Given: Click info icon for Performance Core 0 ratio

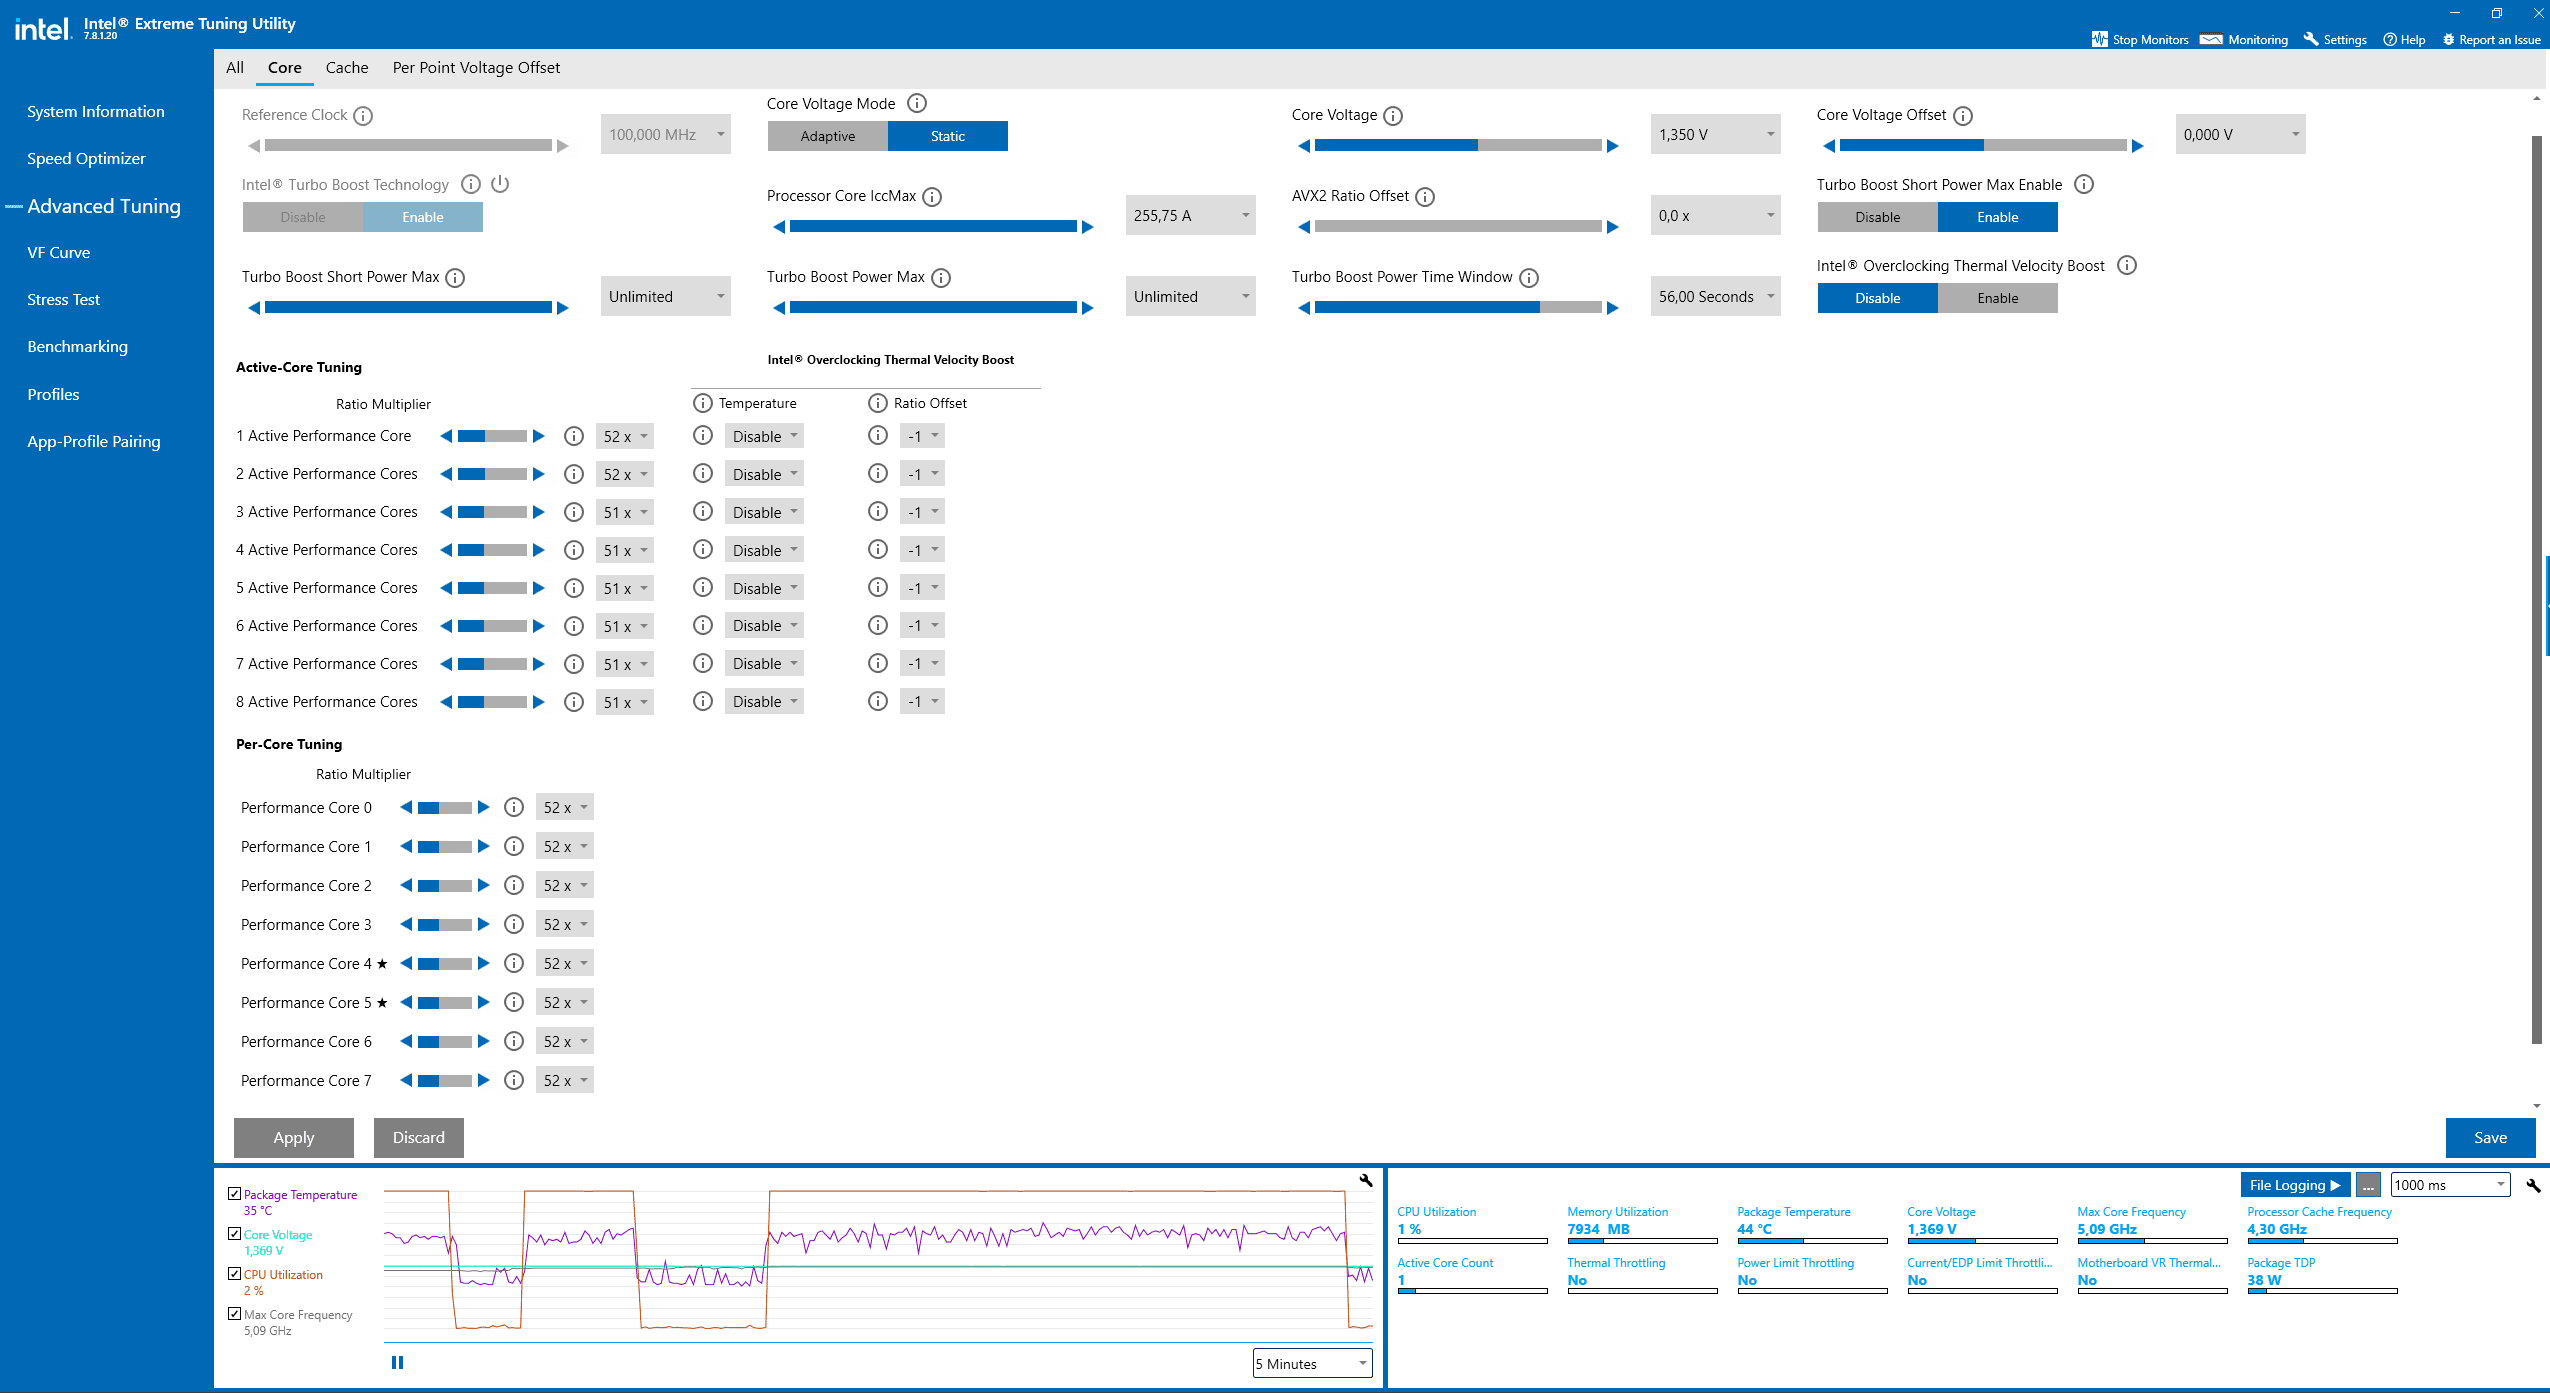Looking at the screenshot, I should pyautogui.click(x=514, y=807).
